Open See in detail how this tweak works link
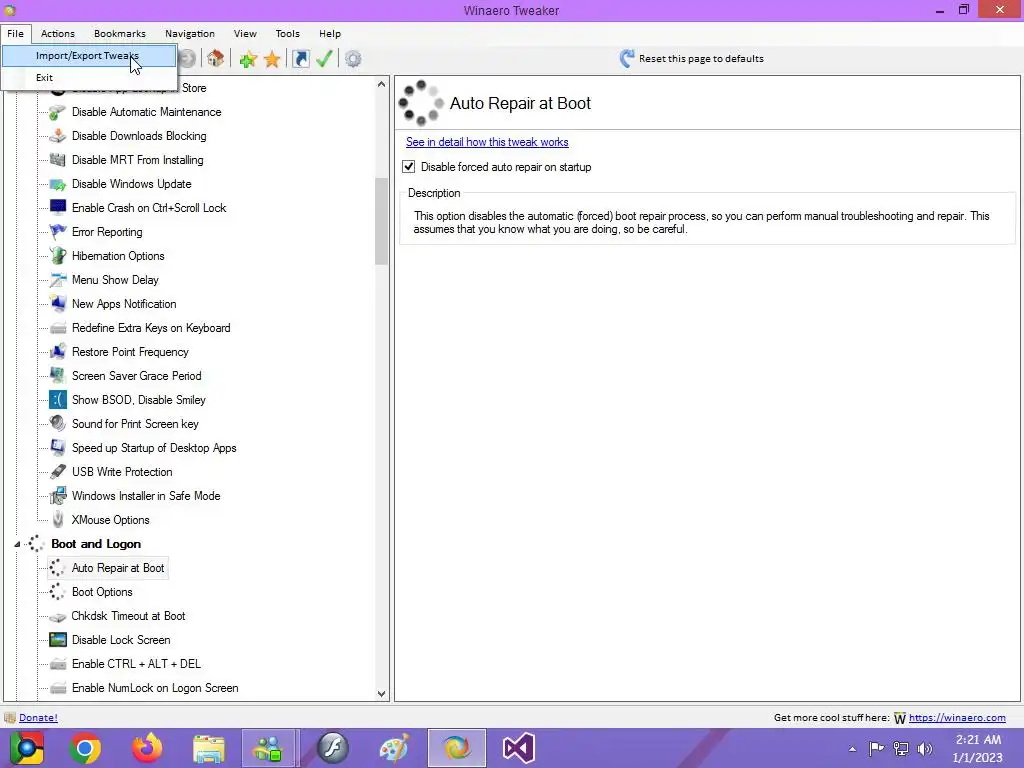 (x=487, y=142)
